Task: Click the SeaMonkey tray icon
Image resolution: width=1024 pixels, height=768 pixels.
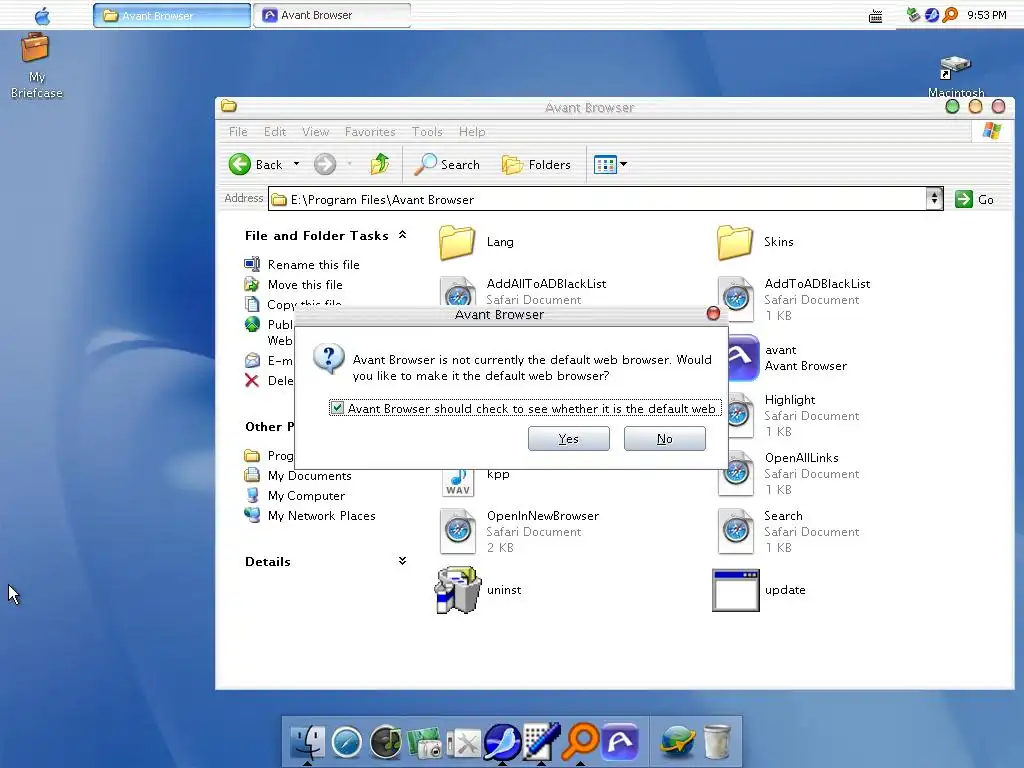Action: (932, 14)
